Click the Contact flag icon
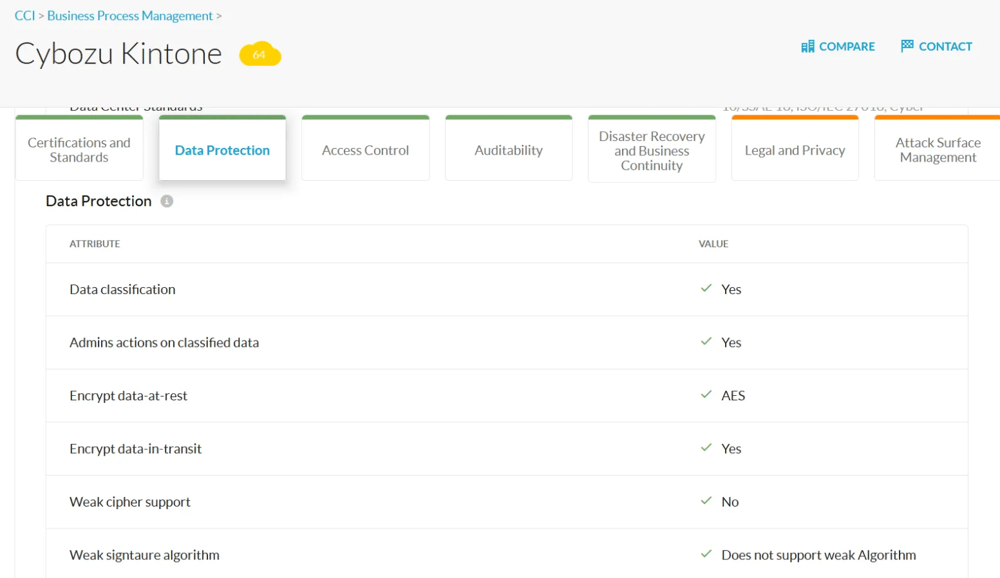 907,46
